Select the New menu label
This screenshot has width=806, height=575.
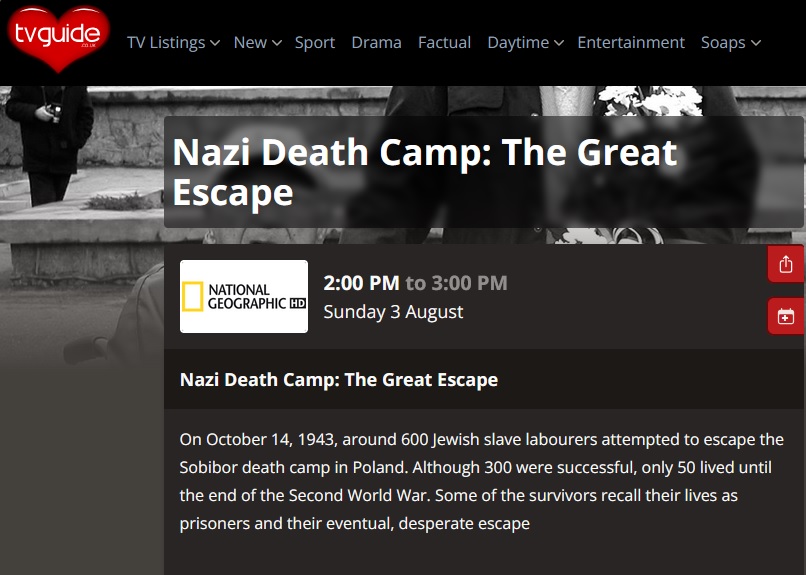pos(250,43)
